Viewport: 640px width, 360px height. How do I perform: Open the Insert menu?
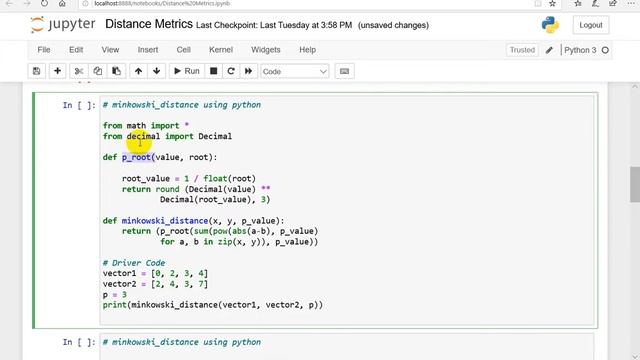(148, 50)
